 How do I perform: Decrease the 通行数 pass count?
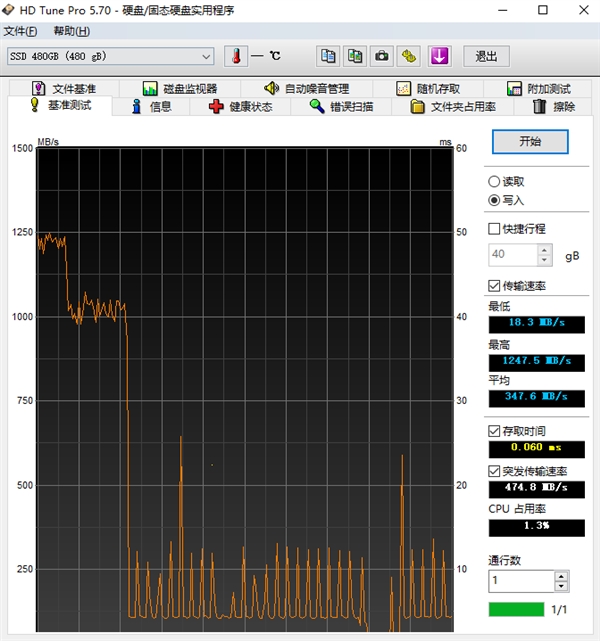pos(561,587)
